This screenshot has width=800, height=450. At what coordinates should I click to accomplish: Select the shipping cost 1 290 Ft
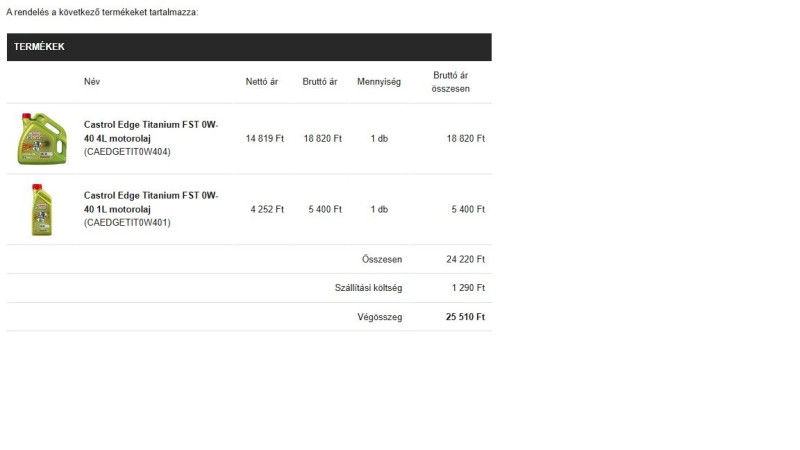click(x=468, y=288)
